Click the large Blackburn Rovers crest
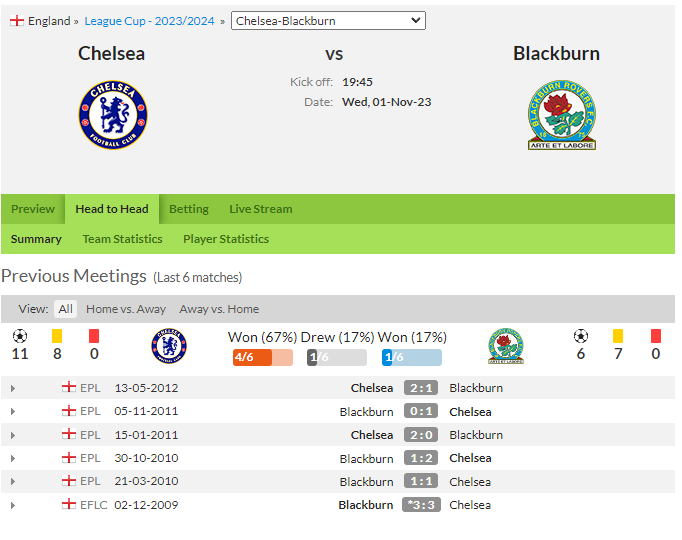682x540 pixels. [x=562, y=115]
